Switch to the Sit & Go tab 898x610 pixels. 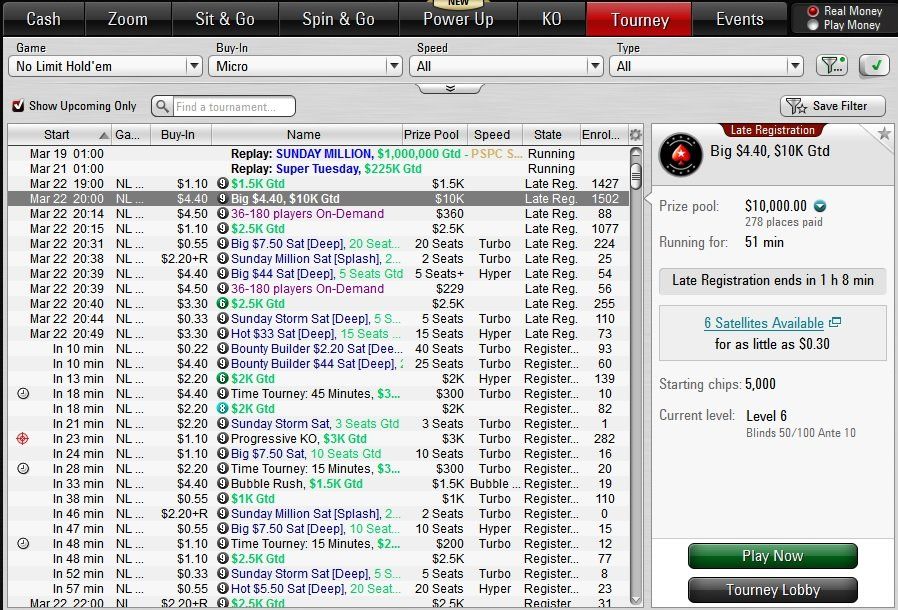[x=225, y=19]
